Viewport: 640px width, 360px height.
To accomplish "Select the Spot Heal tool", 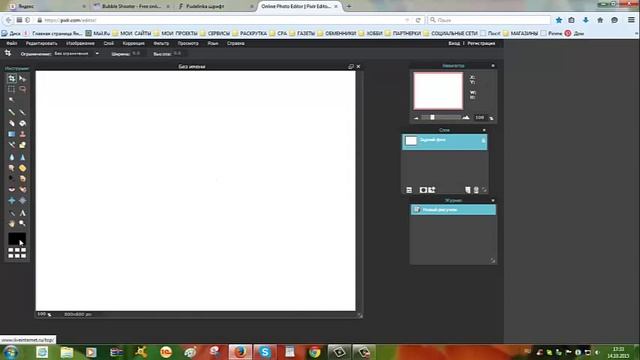I will pos(22,190).
